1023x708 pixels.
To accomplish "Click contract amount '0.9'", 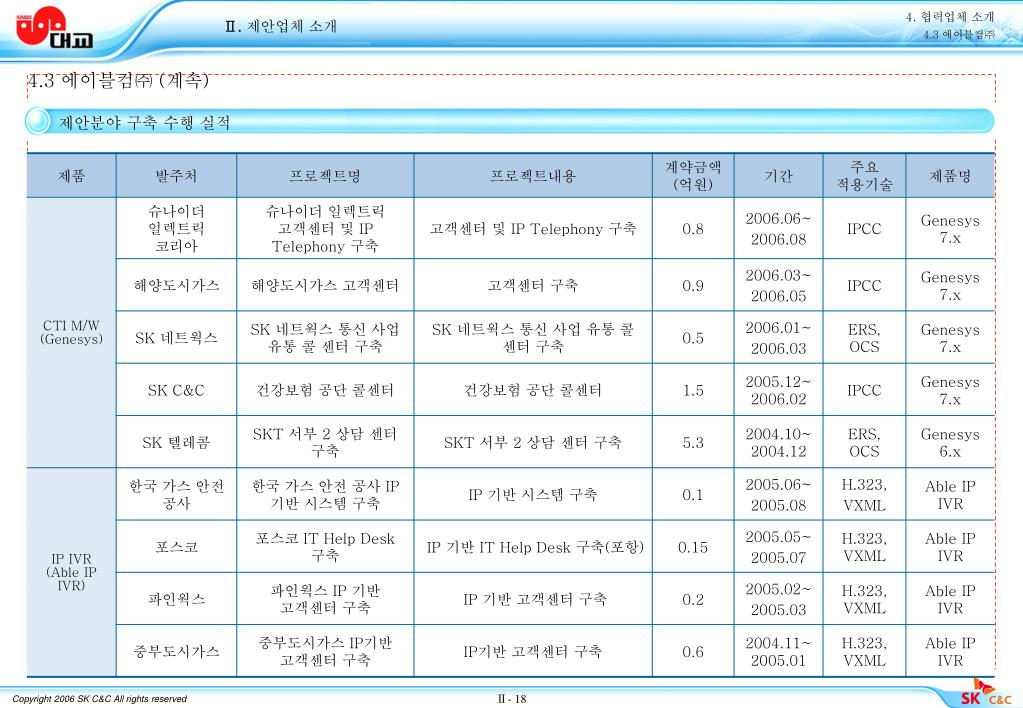I will [693, 285].
